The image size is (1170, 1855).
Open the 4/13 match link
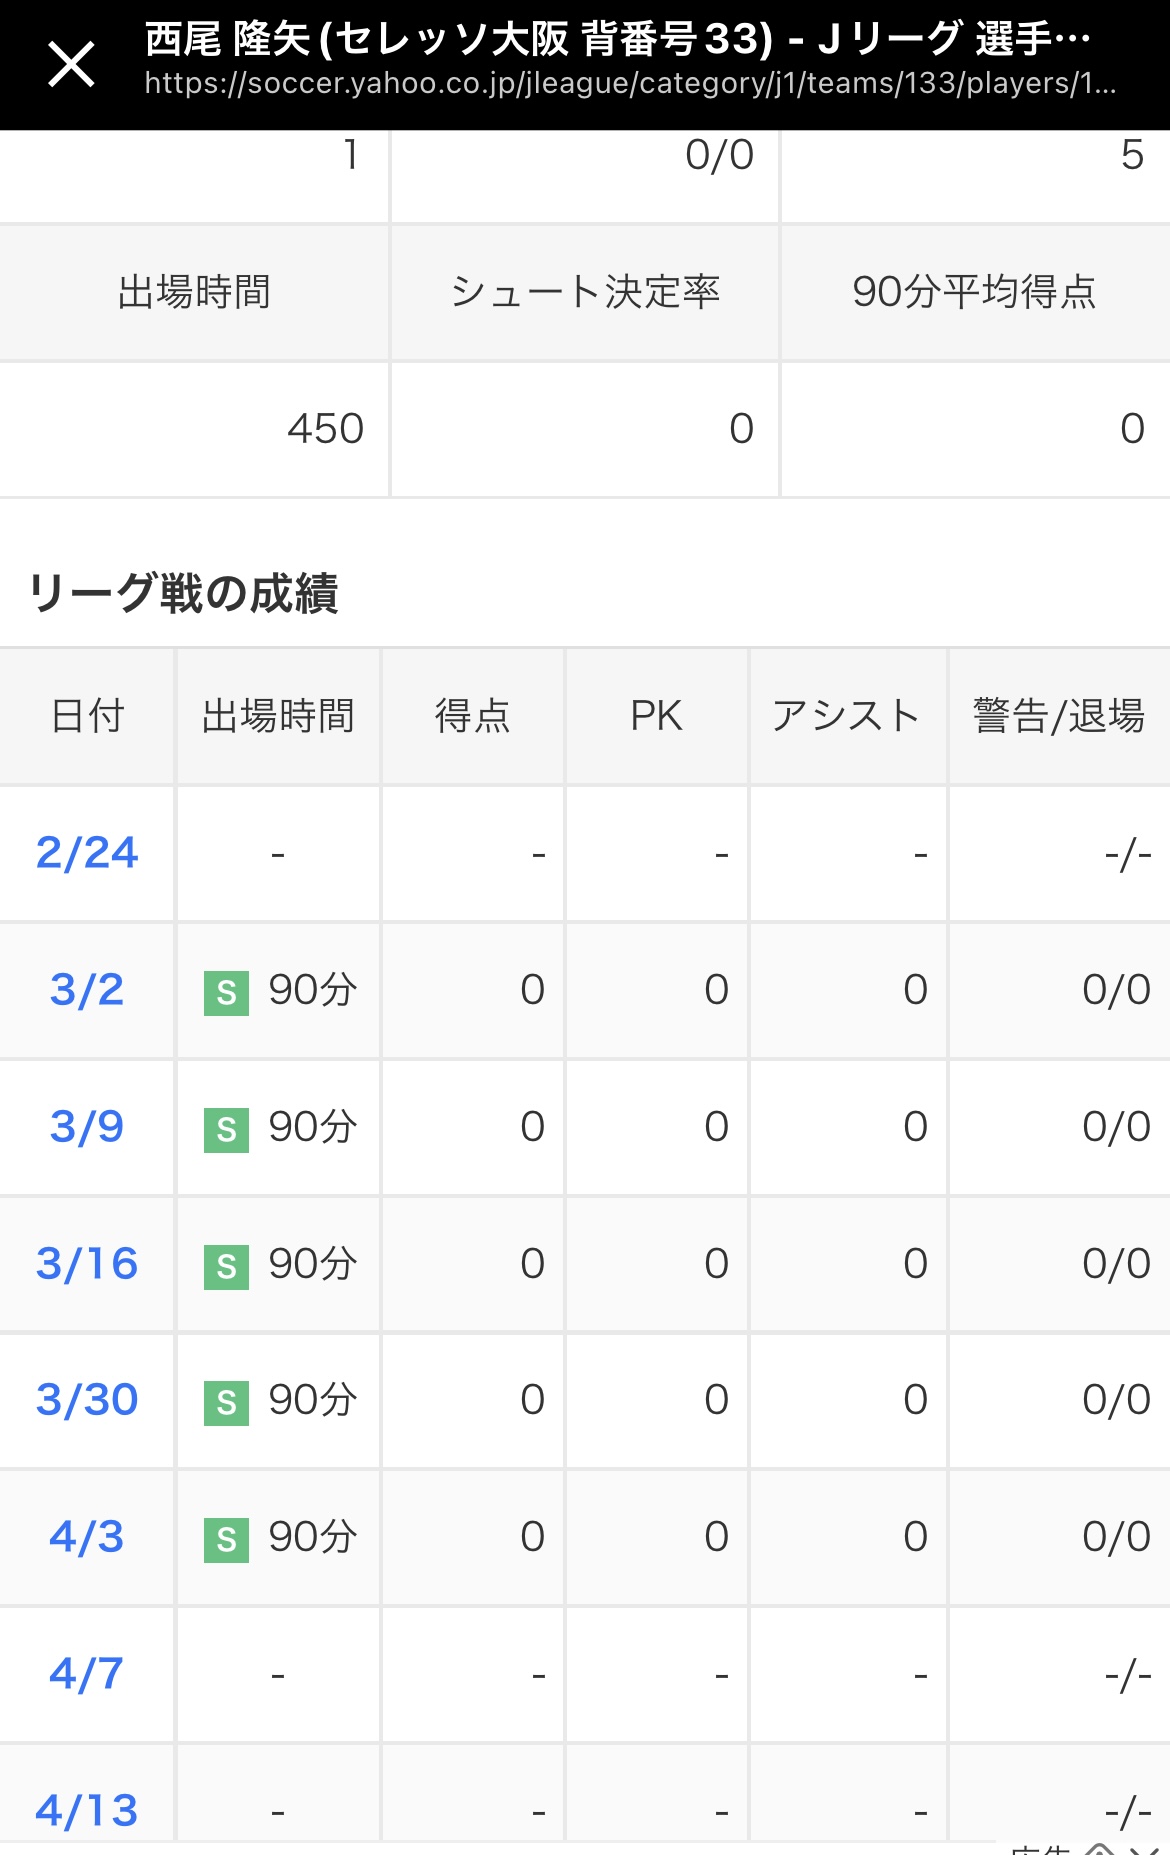coord(87,1811)
